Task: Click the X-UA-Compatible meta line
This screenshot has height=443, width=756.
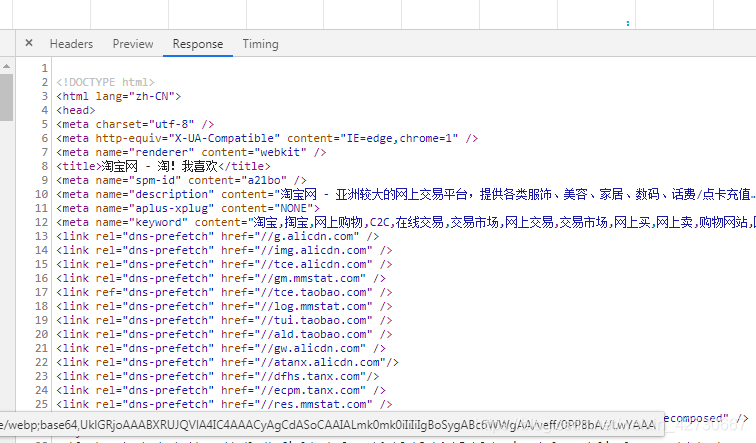Action: [x=267, y=138]
